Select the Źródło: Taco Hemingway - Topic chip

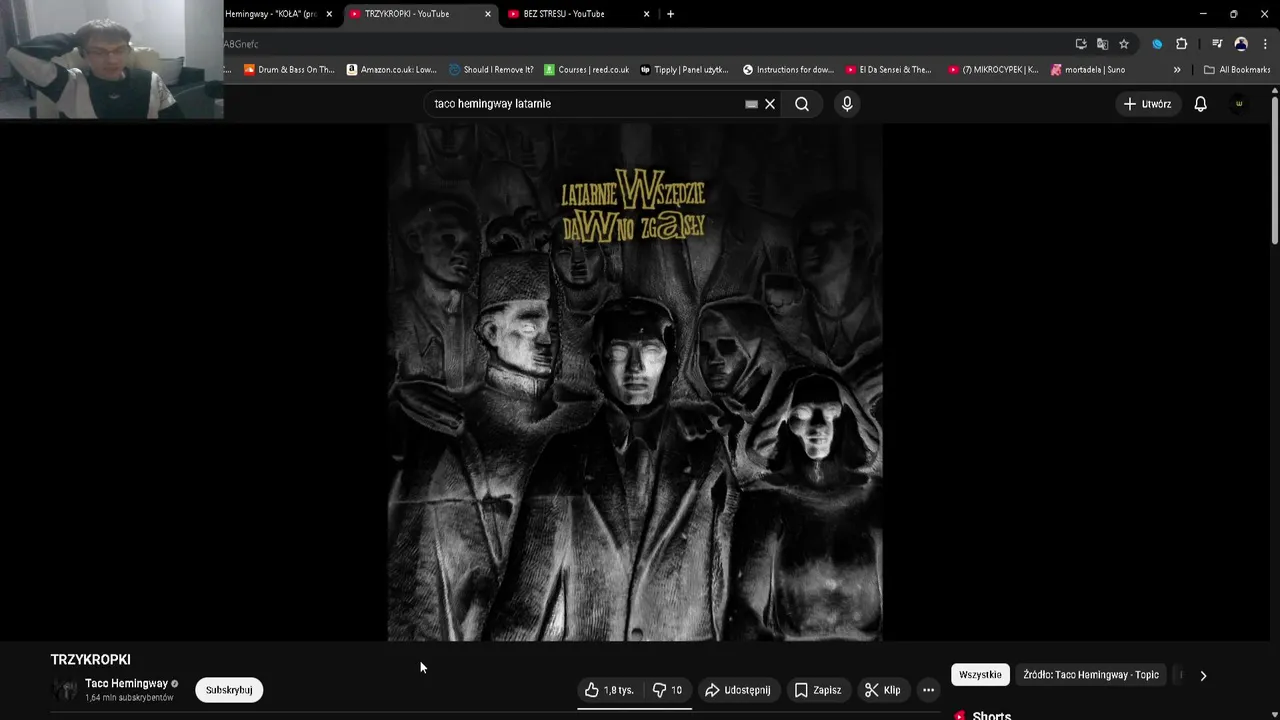coord(1091,675)
